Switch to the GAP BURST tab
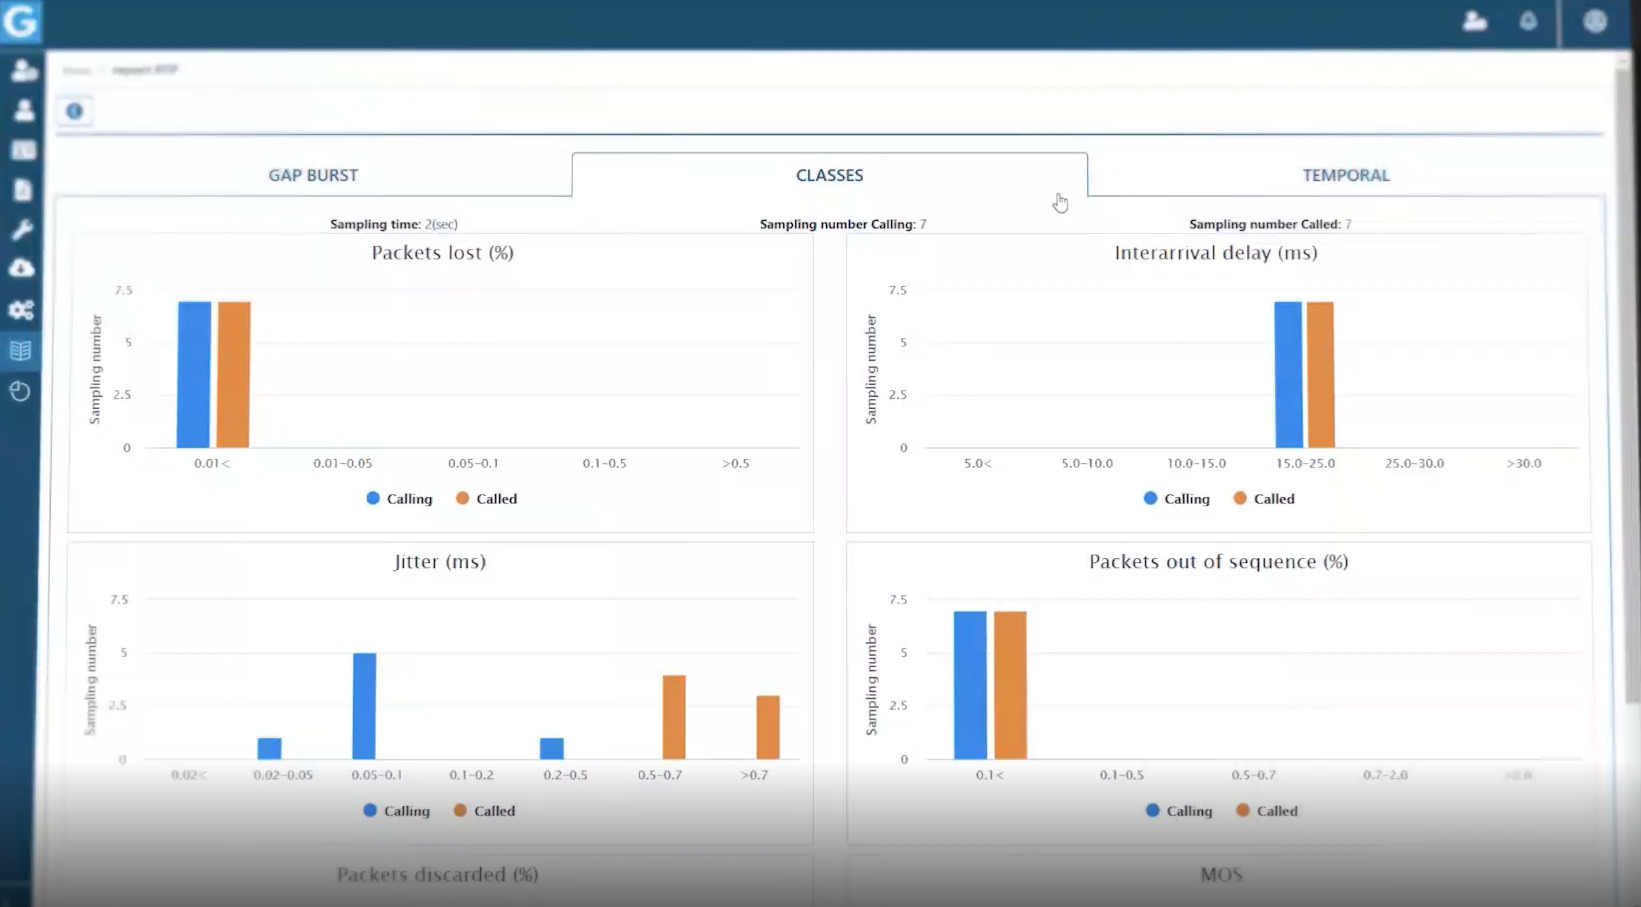Image resolution: width=1641 pixels, height=907 pixels. (313, 175)
